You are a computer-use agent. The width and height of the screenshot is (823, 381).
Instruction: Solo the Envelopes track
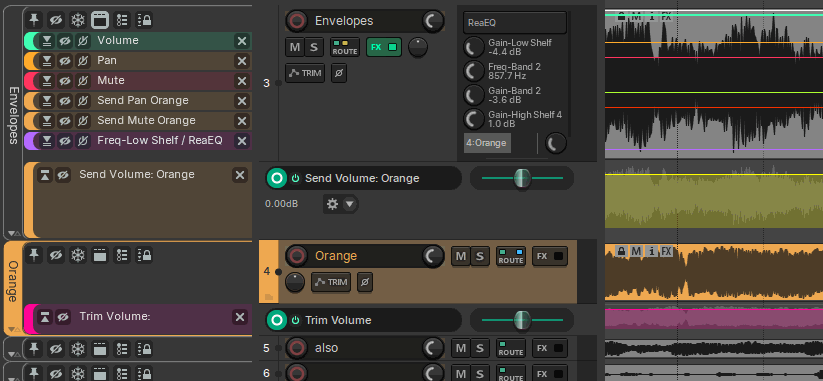[x=313, y=47]
